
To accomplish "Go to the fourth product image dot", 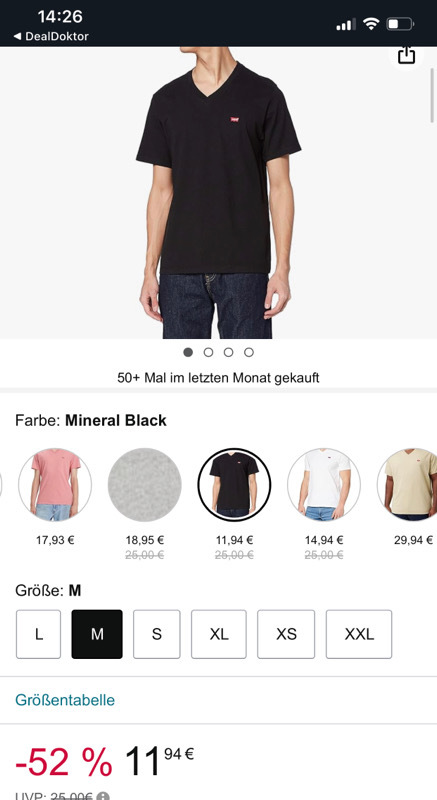I will tap(249, 352).
